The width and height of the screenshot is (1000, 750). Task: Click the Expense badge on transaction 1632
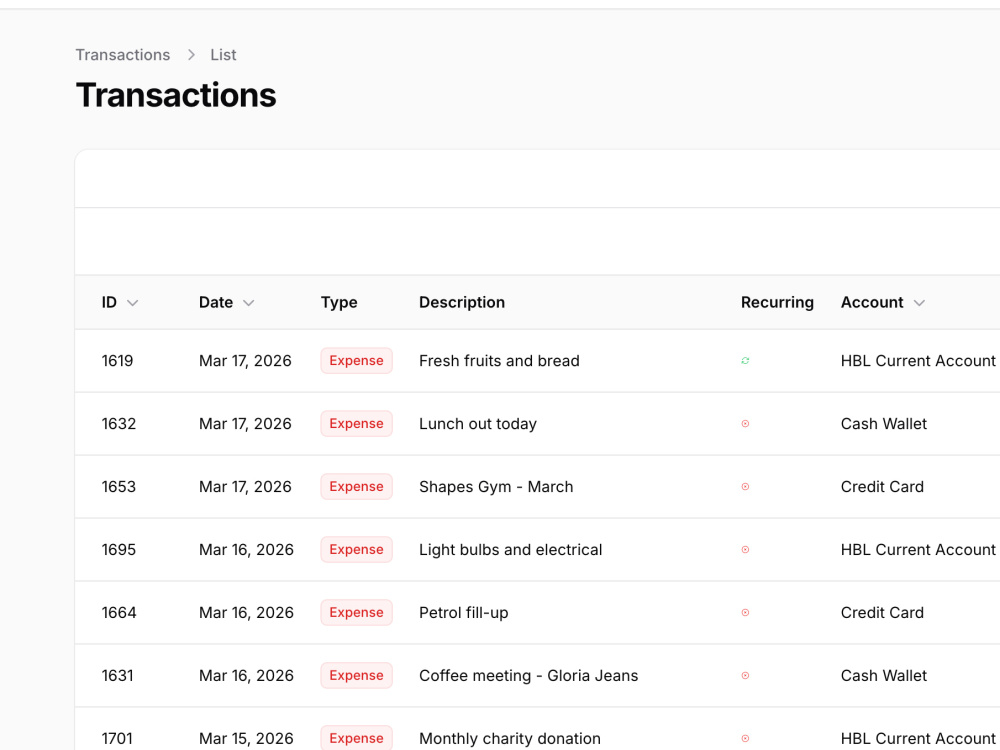tap(357, 424)
